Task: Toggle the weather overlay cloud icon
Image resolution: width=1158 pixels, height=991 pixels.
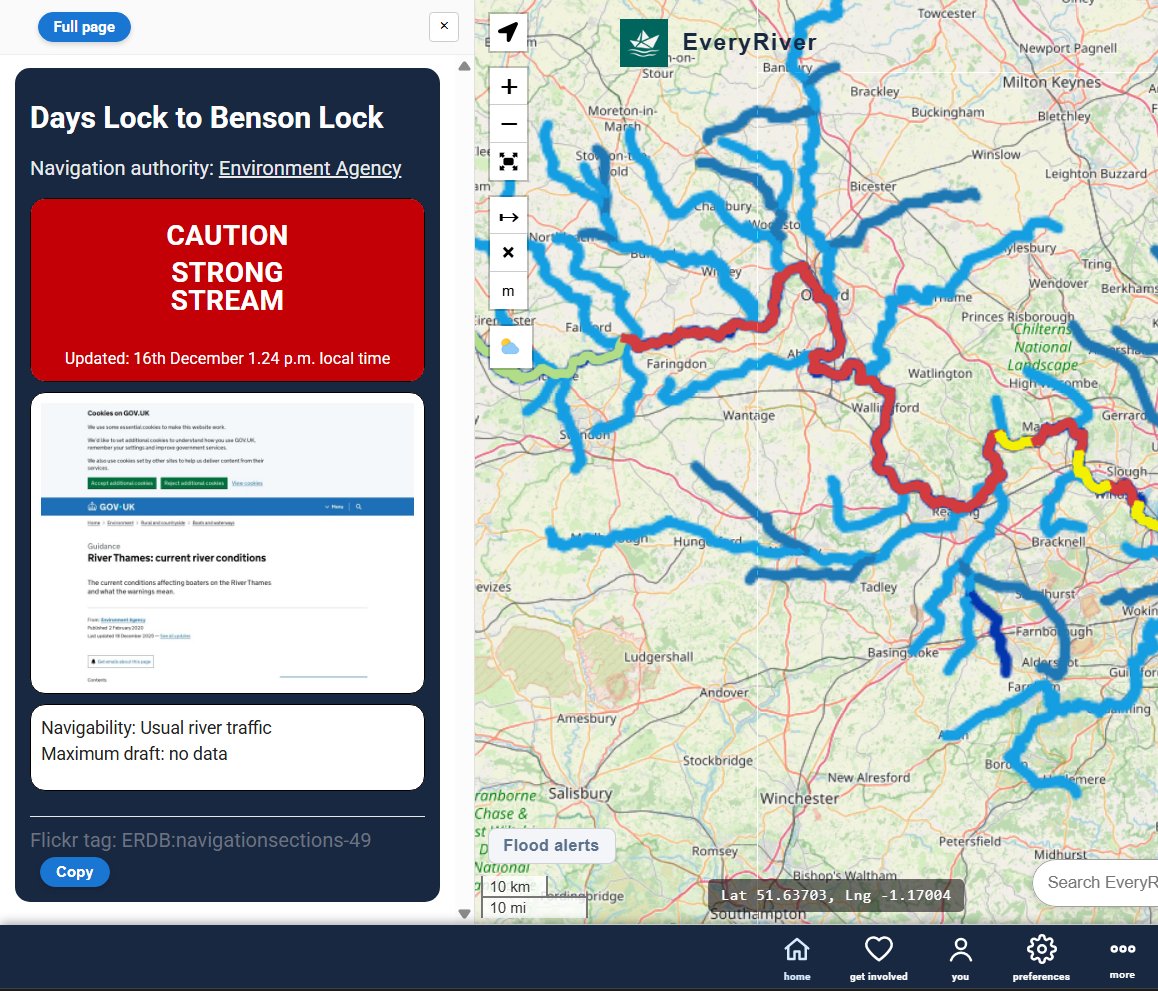Action: pyautogui.click(x=508, y=347)
